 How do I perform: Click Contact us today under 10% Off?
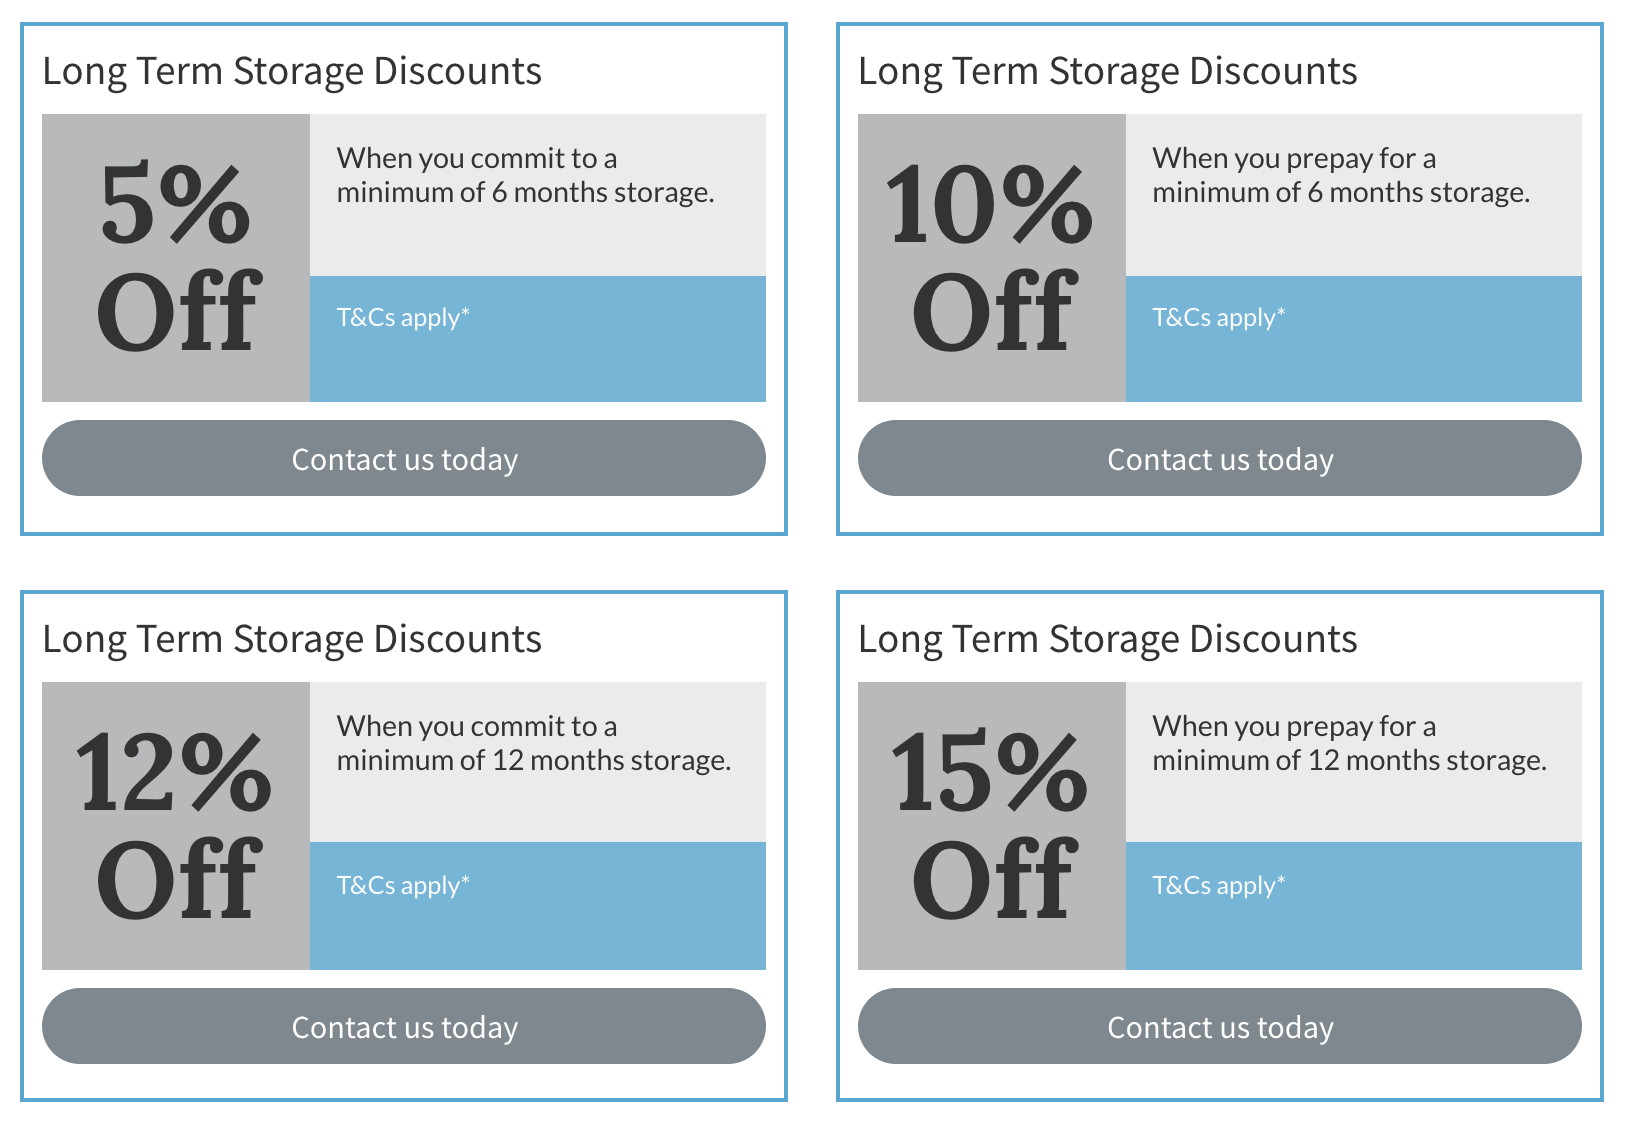click(1220, 458)
